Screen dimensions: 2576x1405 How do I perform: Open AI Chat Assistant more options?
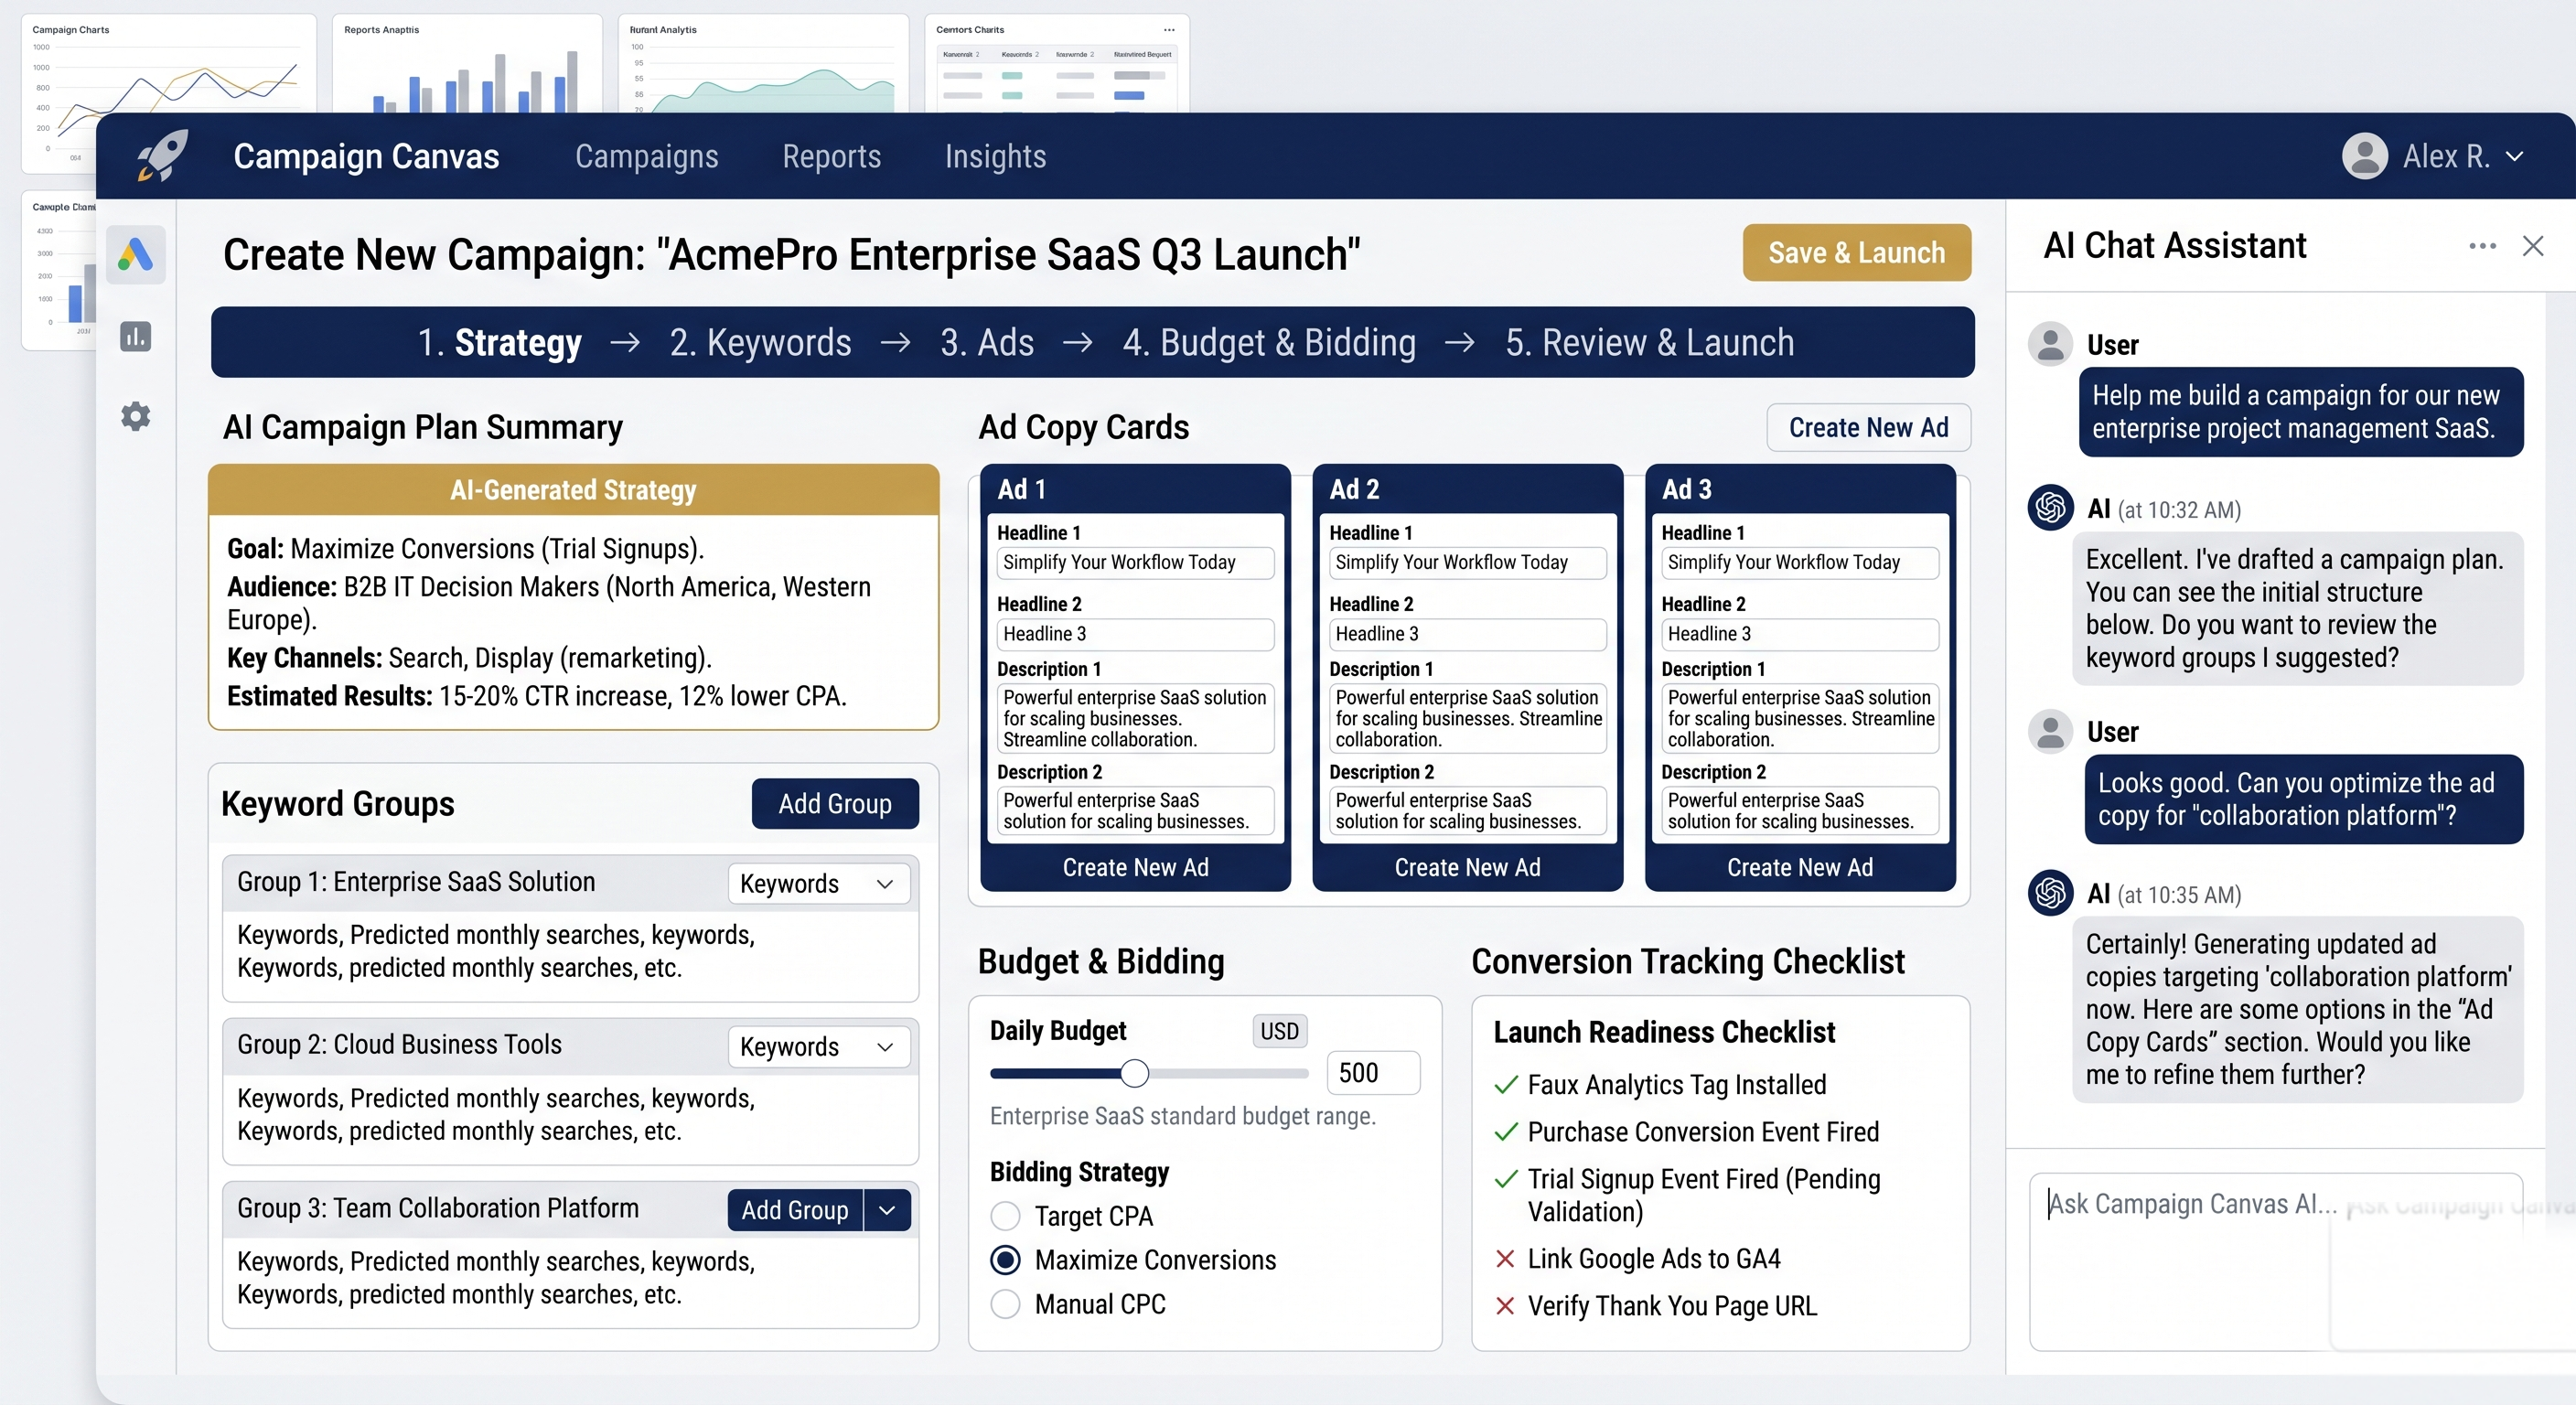point(2482,246)
